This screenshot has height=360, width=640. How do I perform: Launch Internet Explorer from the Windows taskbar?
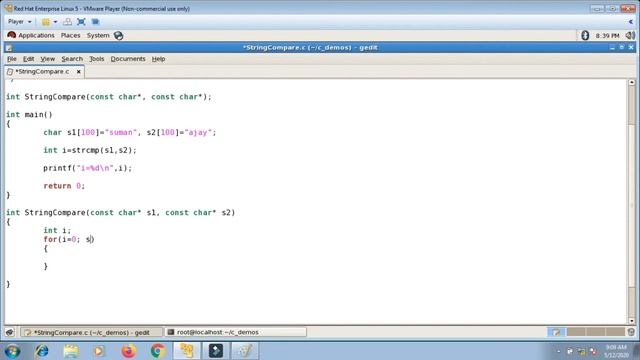42,351
